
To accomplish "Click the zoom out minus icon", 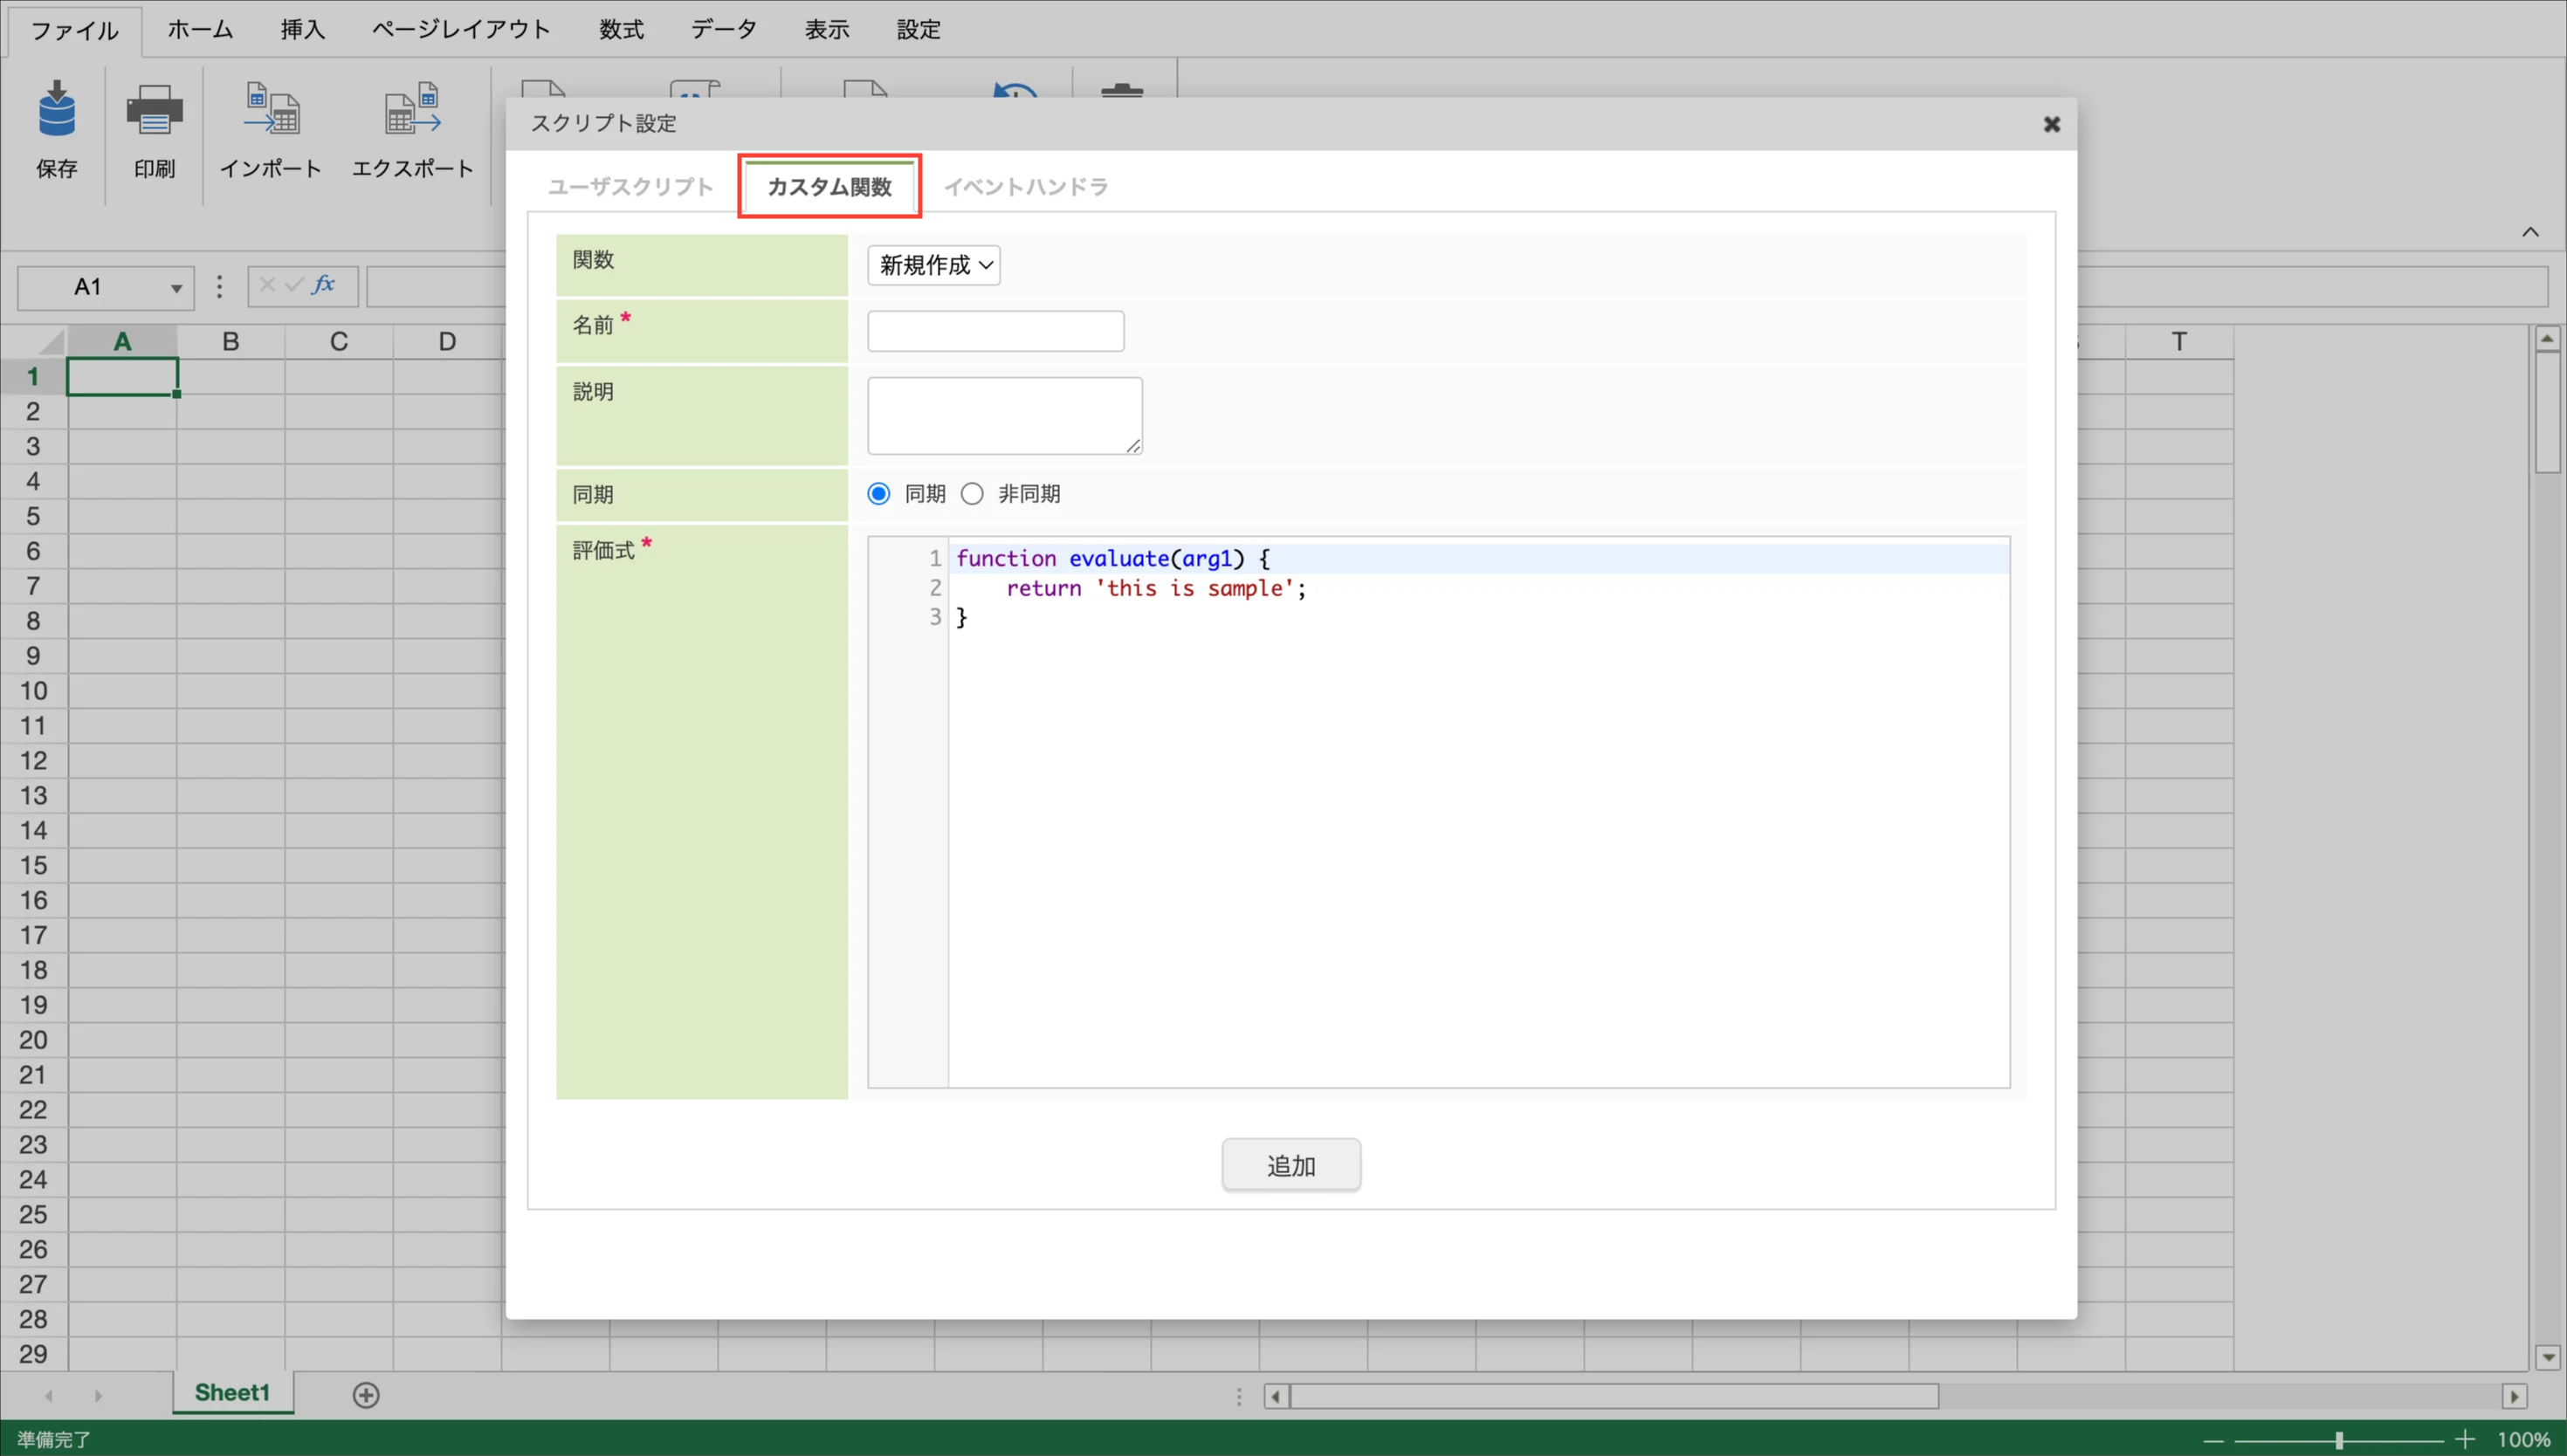I will tap(2213, 1439).
